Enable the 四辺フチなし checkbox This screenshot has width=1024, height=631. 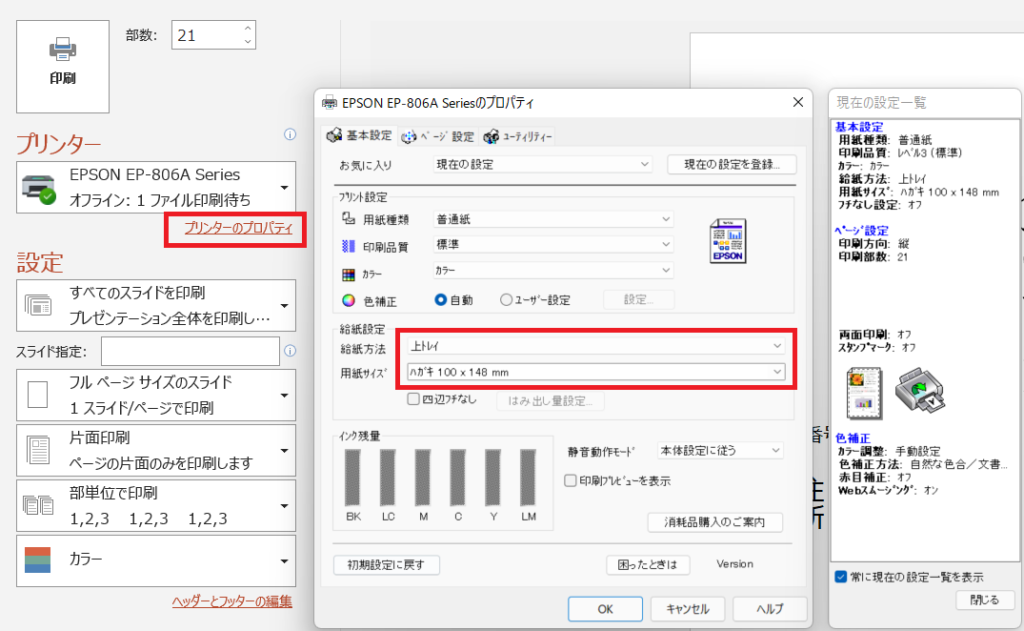413,399
